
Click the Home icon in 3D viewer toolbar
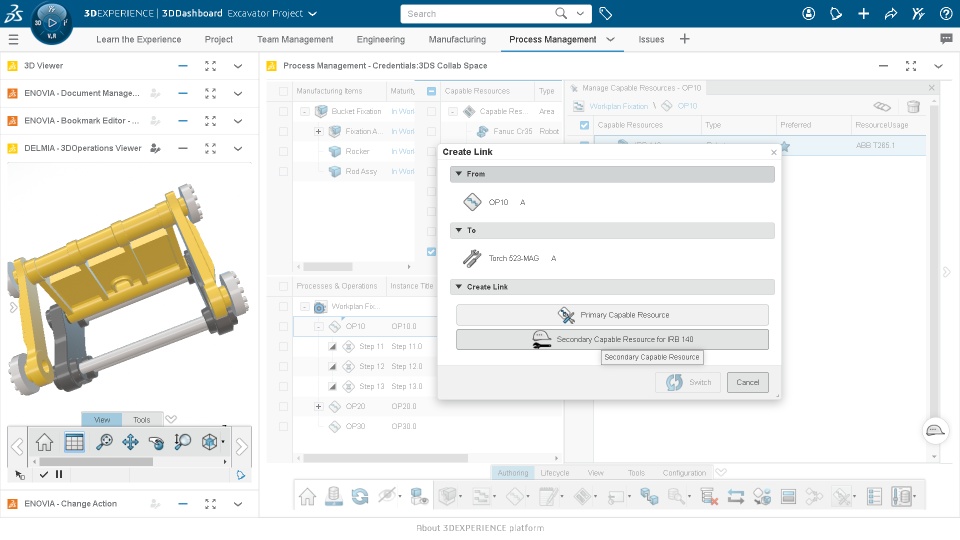point(44,442)
